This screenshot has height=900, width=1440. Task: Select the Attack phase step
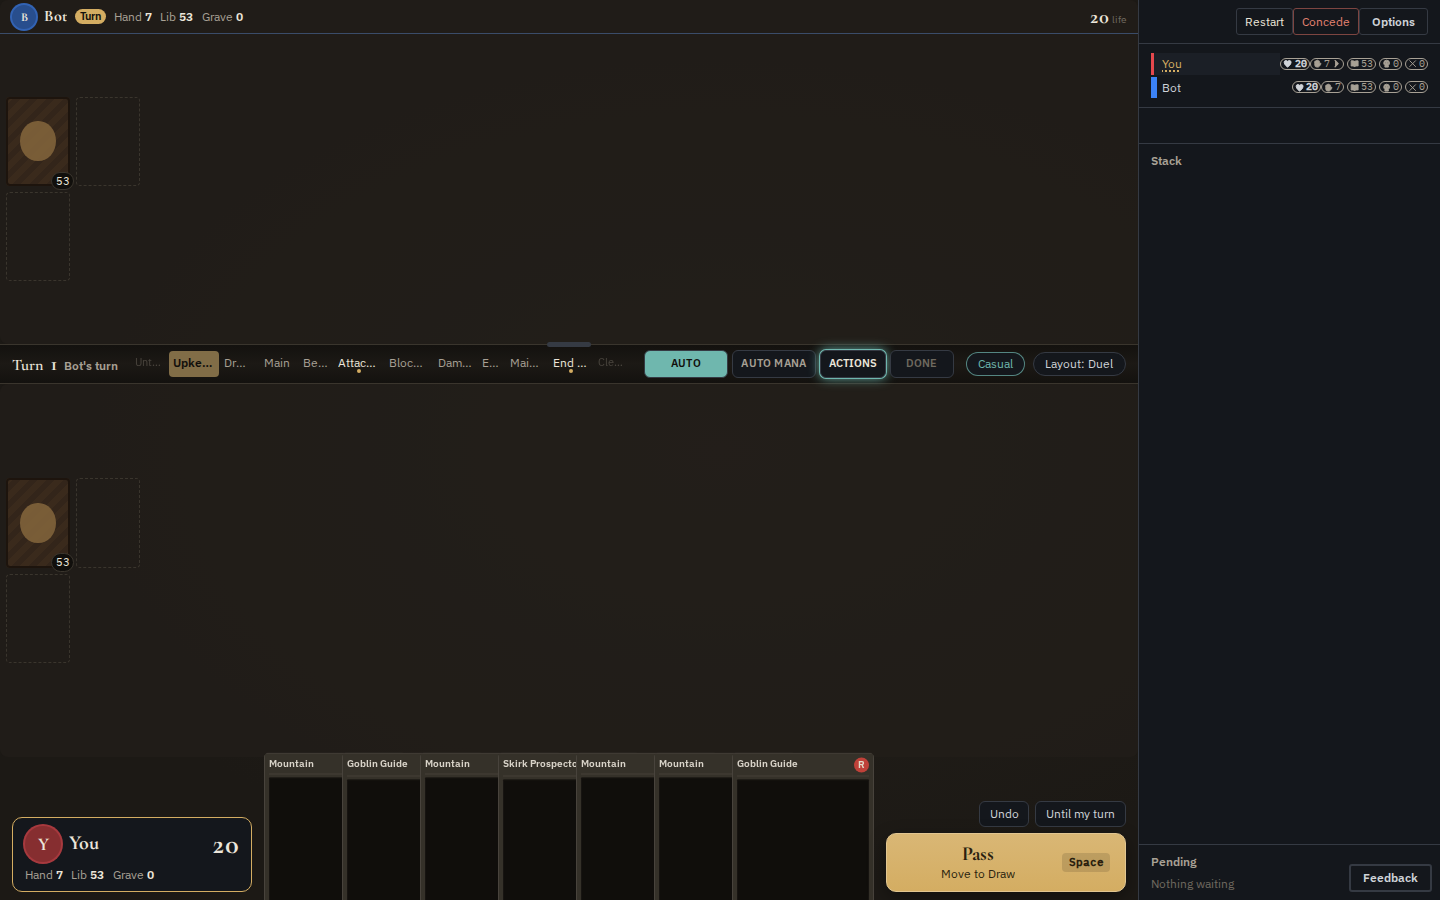(357, 364)
